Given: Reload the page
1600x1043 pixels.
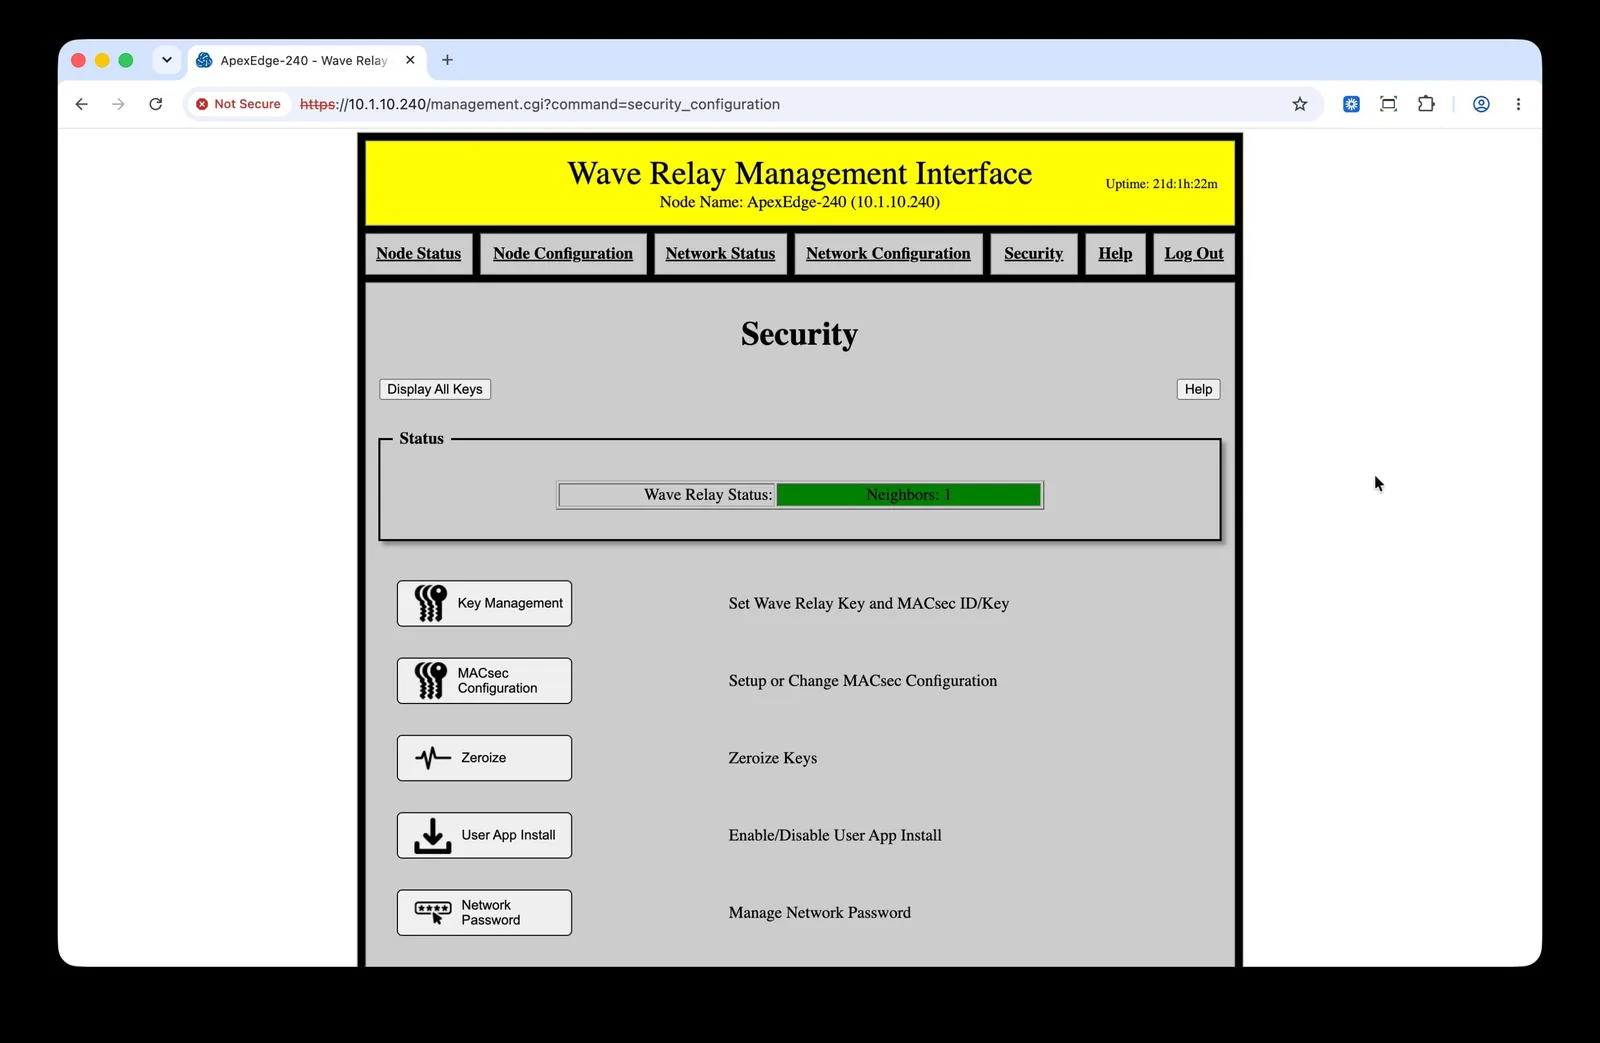Looking at the screenshot, I should point(156,104).
